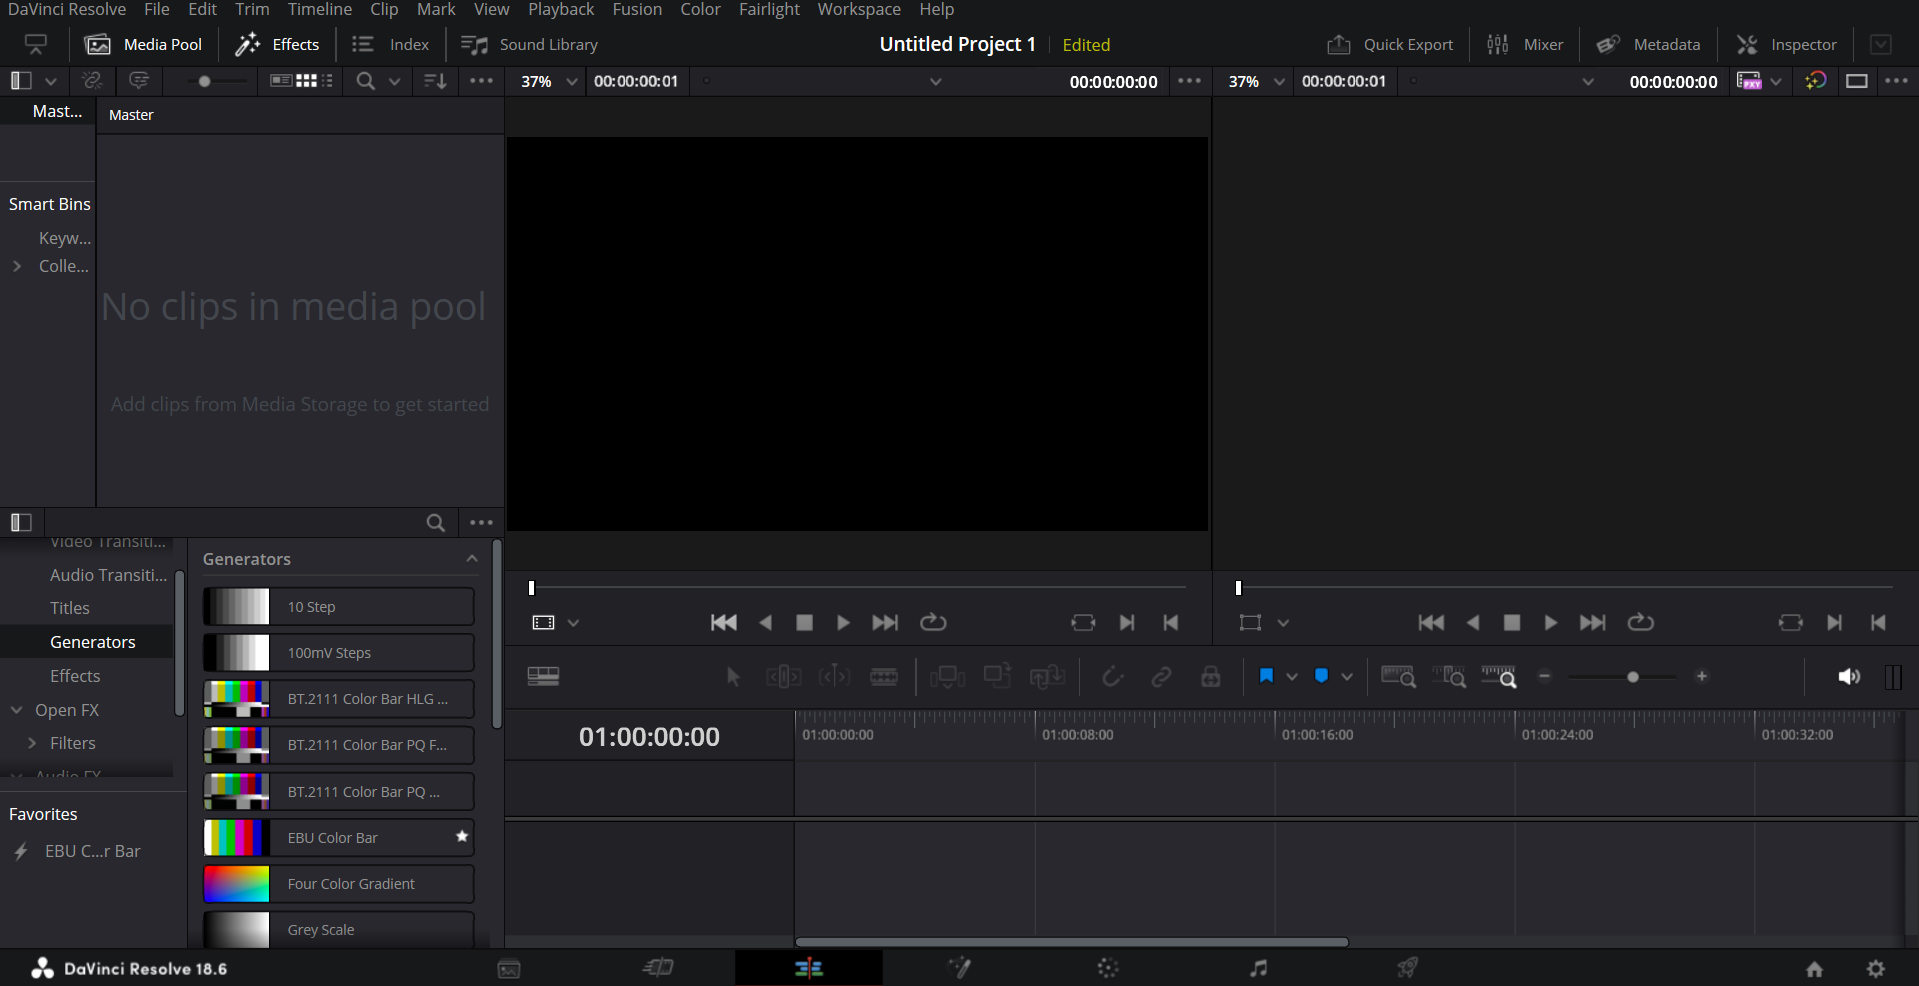Screen dimensions: 1919x986
Task: Open the flag color dropdown arrow
Action: tap(1292, 677)
